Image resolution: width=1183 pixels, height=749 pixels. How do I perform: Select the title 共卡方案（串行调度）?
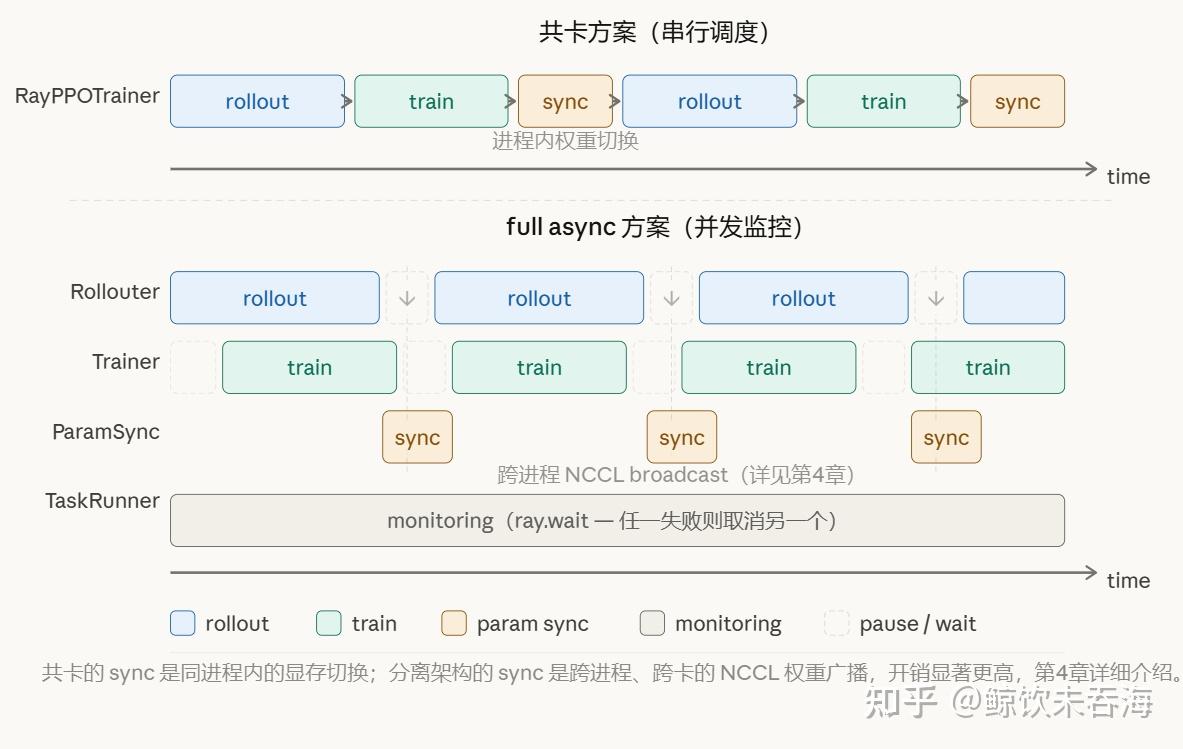653,32
